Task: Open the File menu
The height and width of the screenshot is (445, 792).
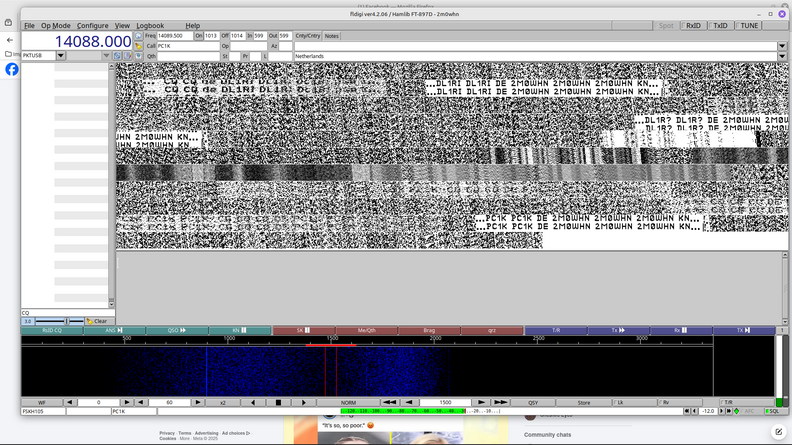Action: click(29, 26)
